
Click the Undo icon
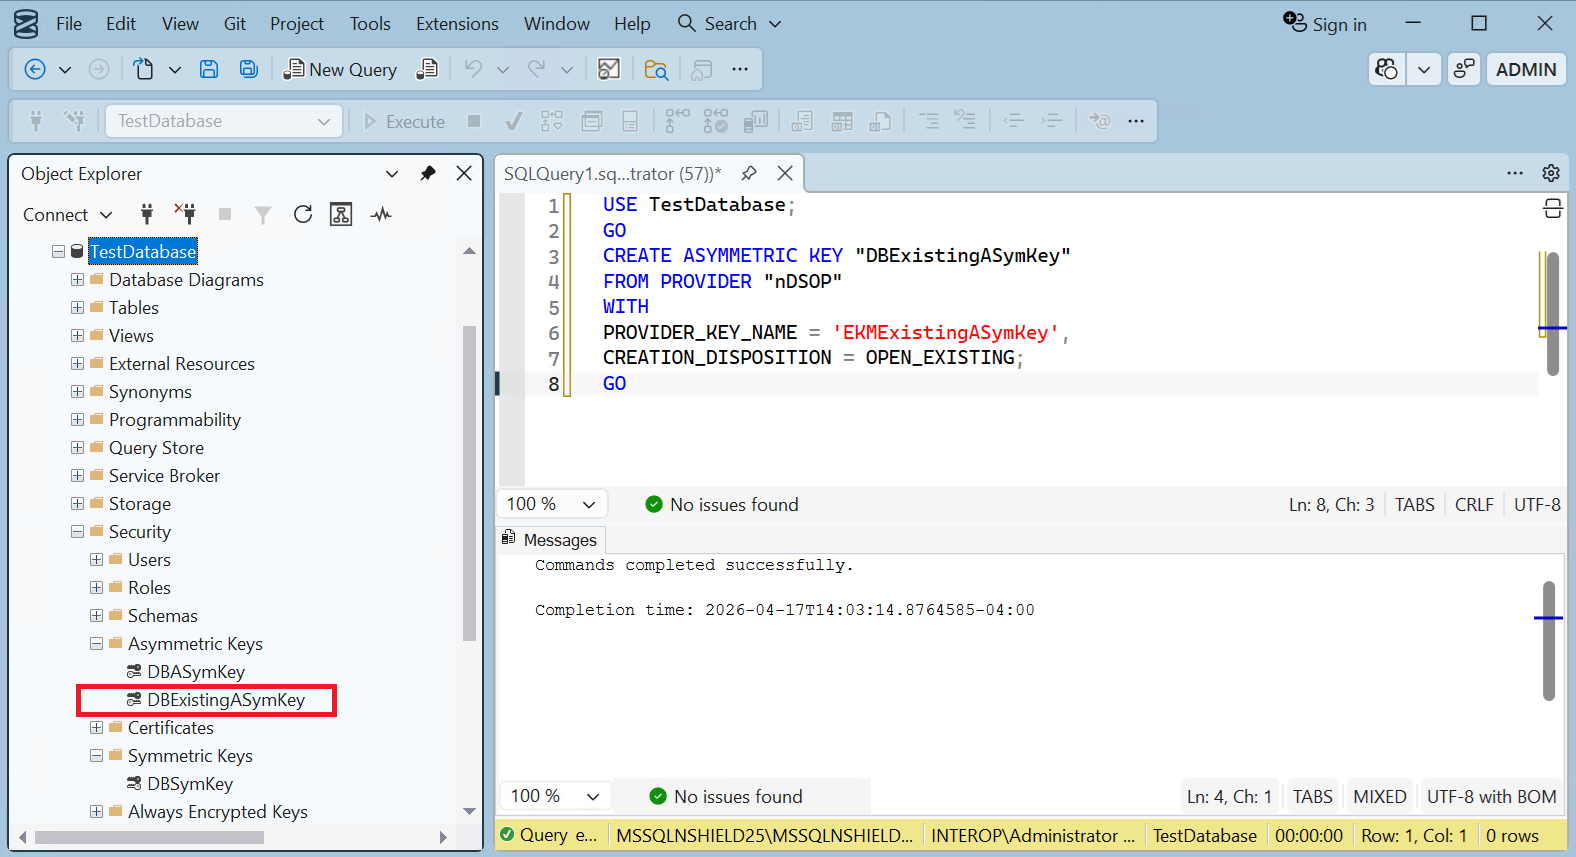(x=473, y=69)
